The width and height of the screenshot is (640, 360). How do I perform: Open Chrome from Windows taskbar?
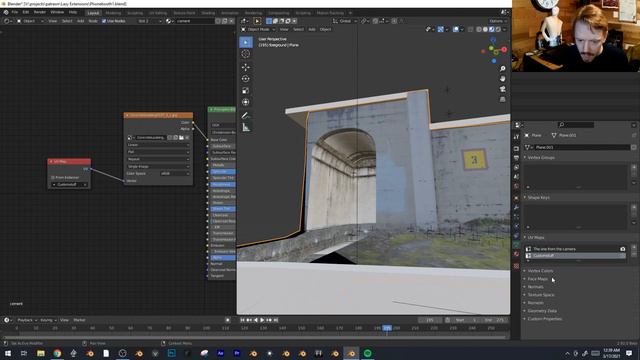point(57,353)
